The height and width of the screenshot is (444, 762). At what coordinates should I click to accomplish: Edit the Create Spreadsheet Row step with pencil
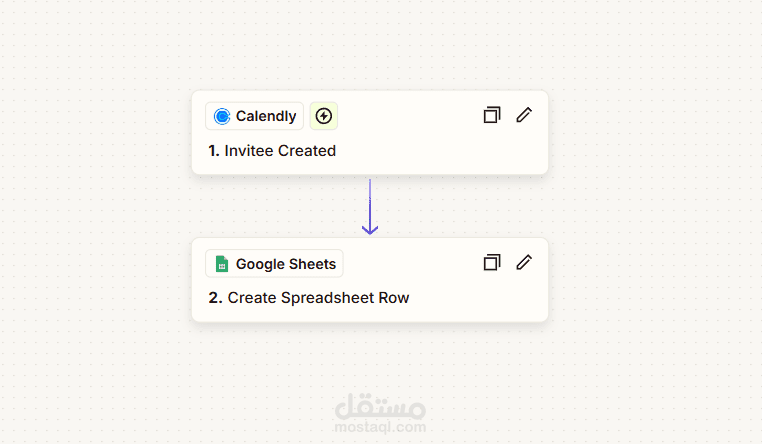(x=524, y=262)
